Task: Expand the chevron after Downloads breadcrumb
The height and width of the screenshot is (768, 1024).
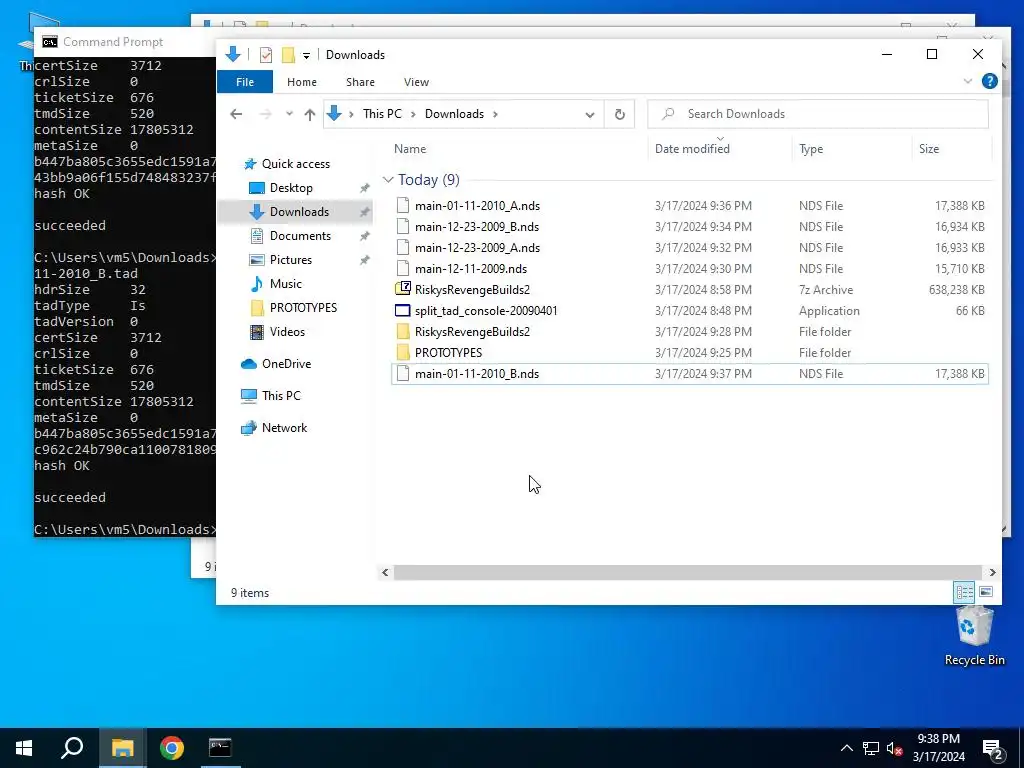Action: point(496,114)
